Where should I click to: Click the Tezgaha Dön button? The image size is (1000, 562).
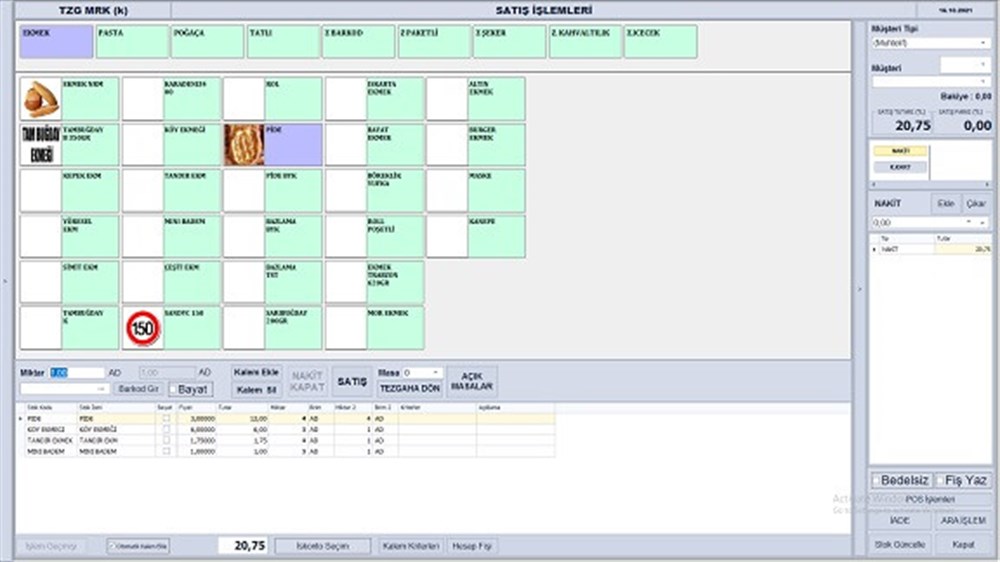pyautogui.click(x=410, y=388)
